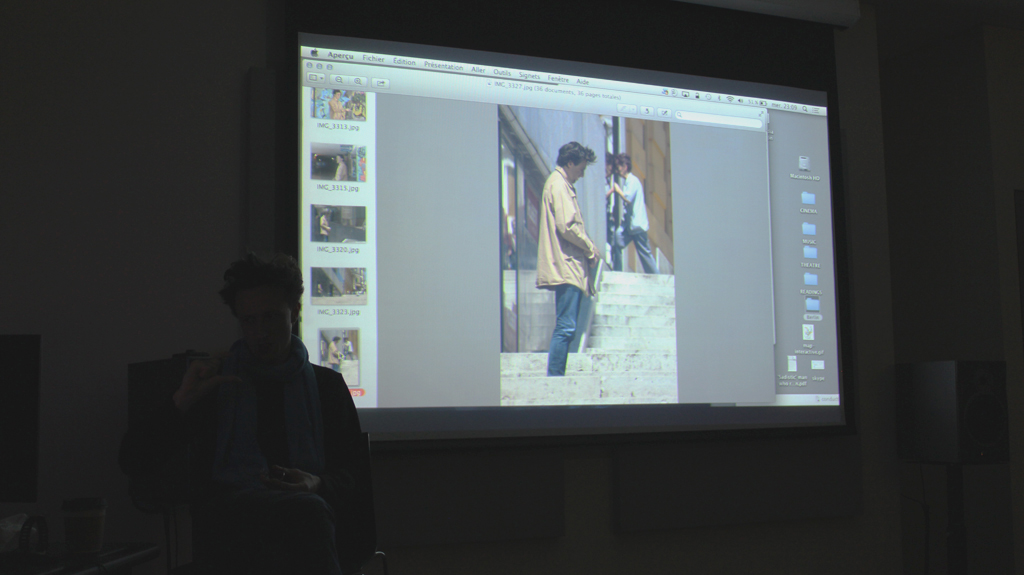The width and height of the screenshot is (1024, 575).
Task: Select the IMG_3315.jpg thumbnail
Action: (x=337, y=162)
